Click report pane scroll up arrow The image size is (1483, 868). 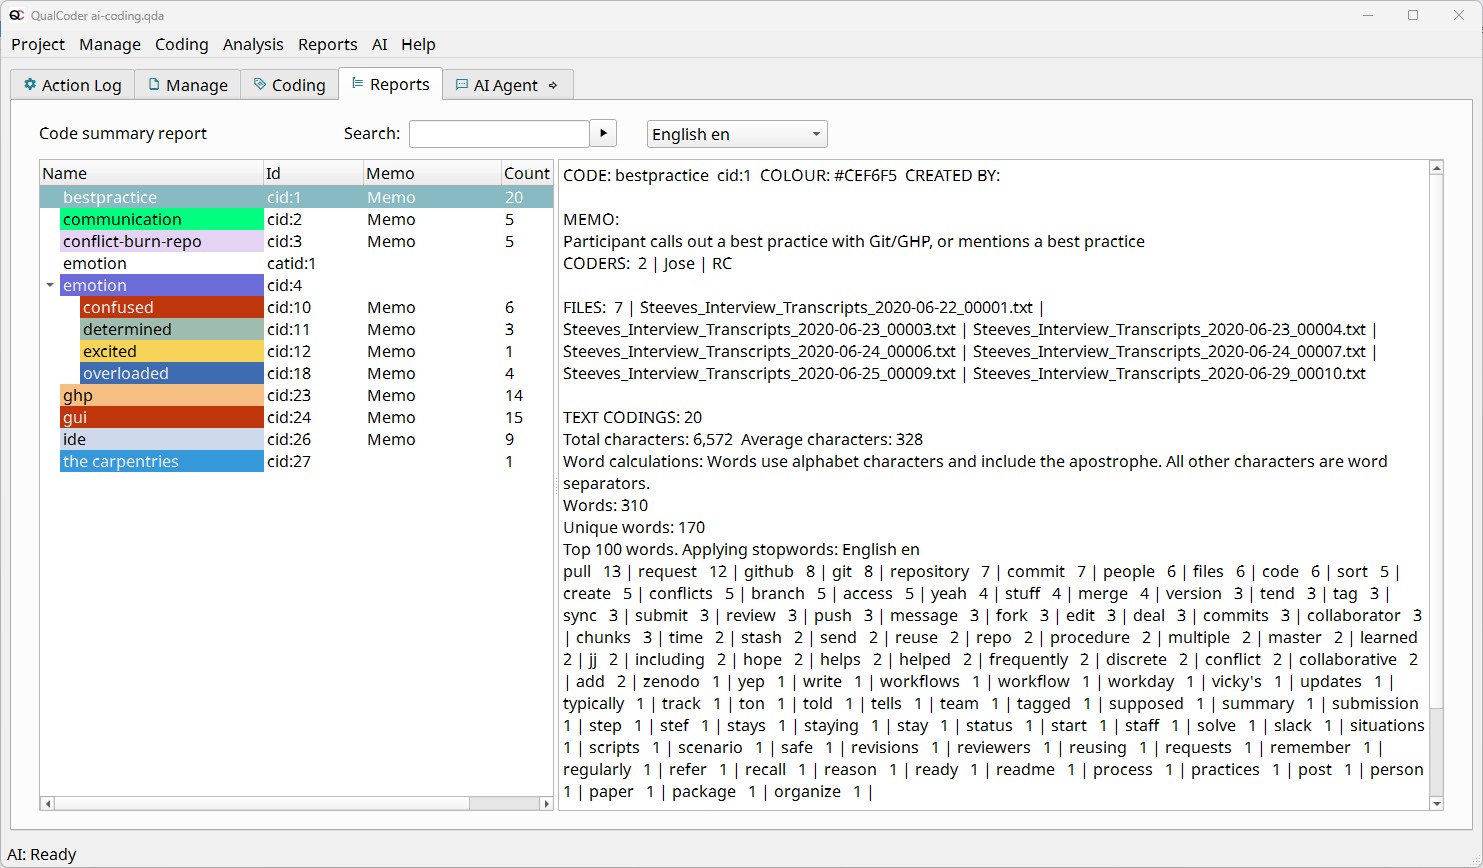pos(1436,168)
